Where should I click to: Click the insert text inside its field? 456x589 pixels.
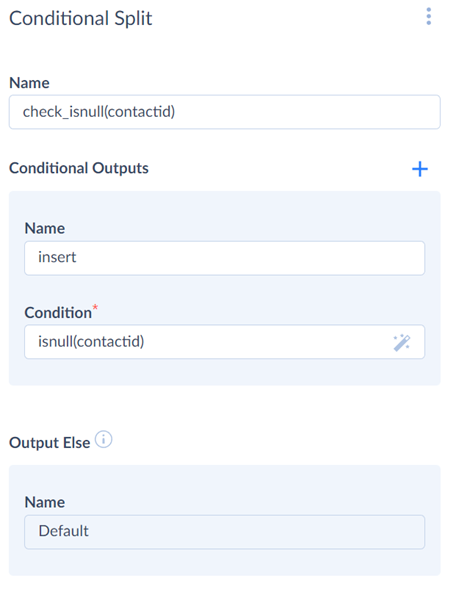[x=57, y=257]
